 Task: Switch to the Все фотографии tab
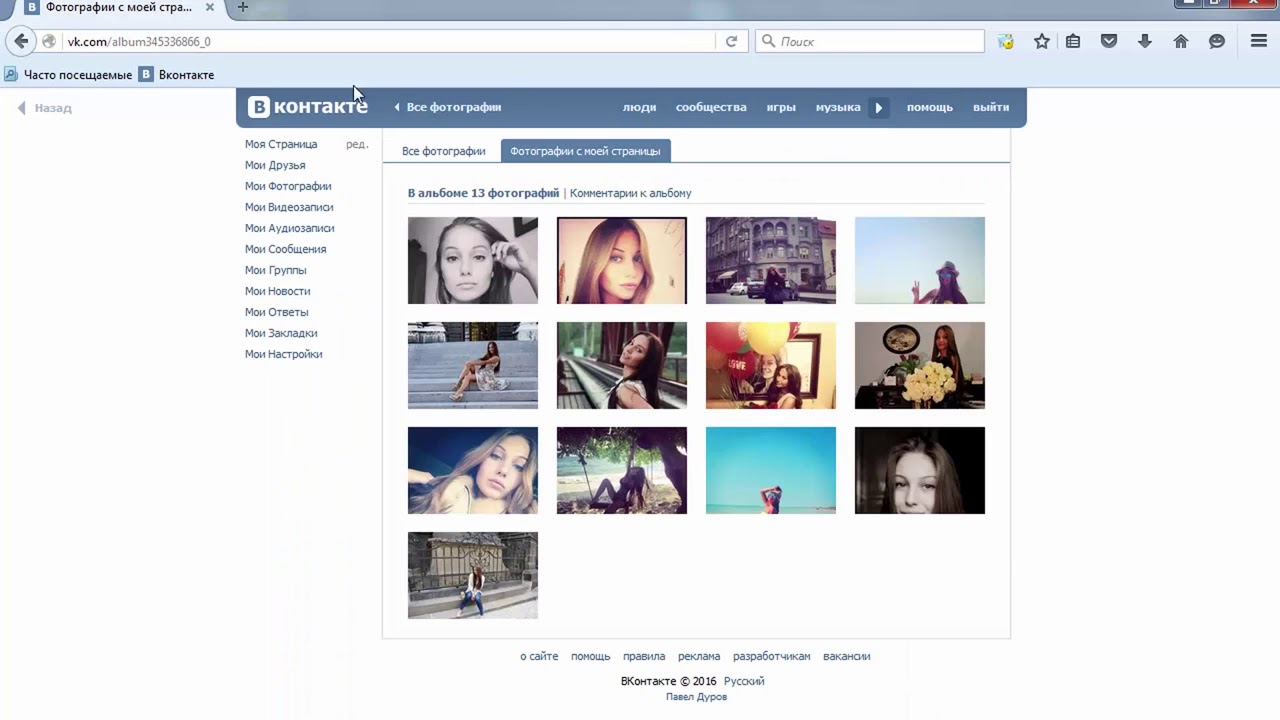click(x=443, y=151)
